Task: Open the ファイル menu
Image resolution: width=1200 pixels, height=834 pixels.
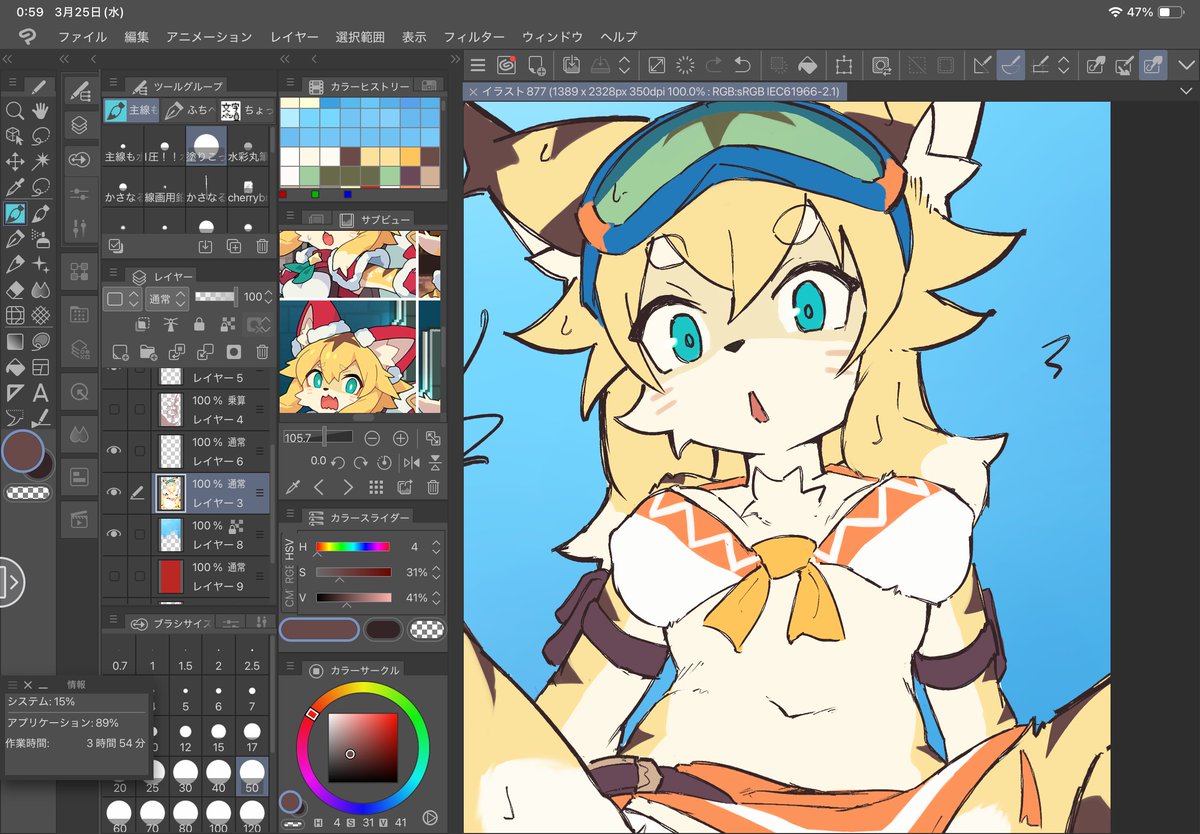Action: [82, 37]
